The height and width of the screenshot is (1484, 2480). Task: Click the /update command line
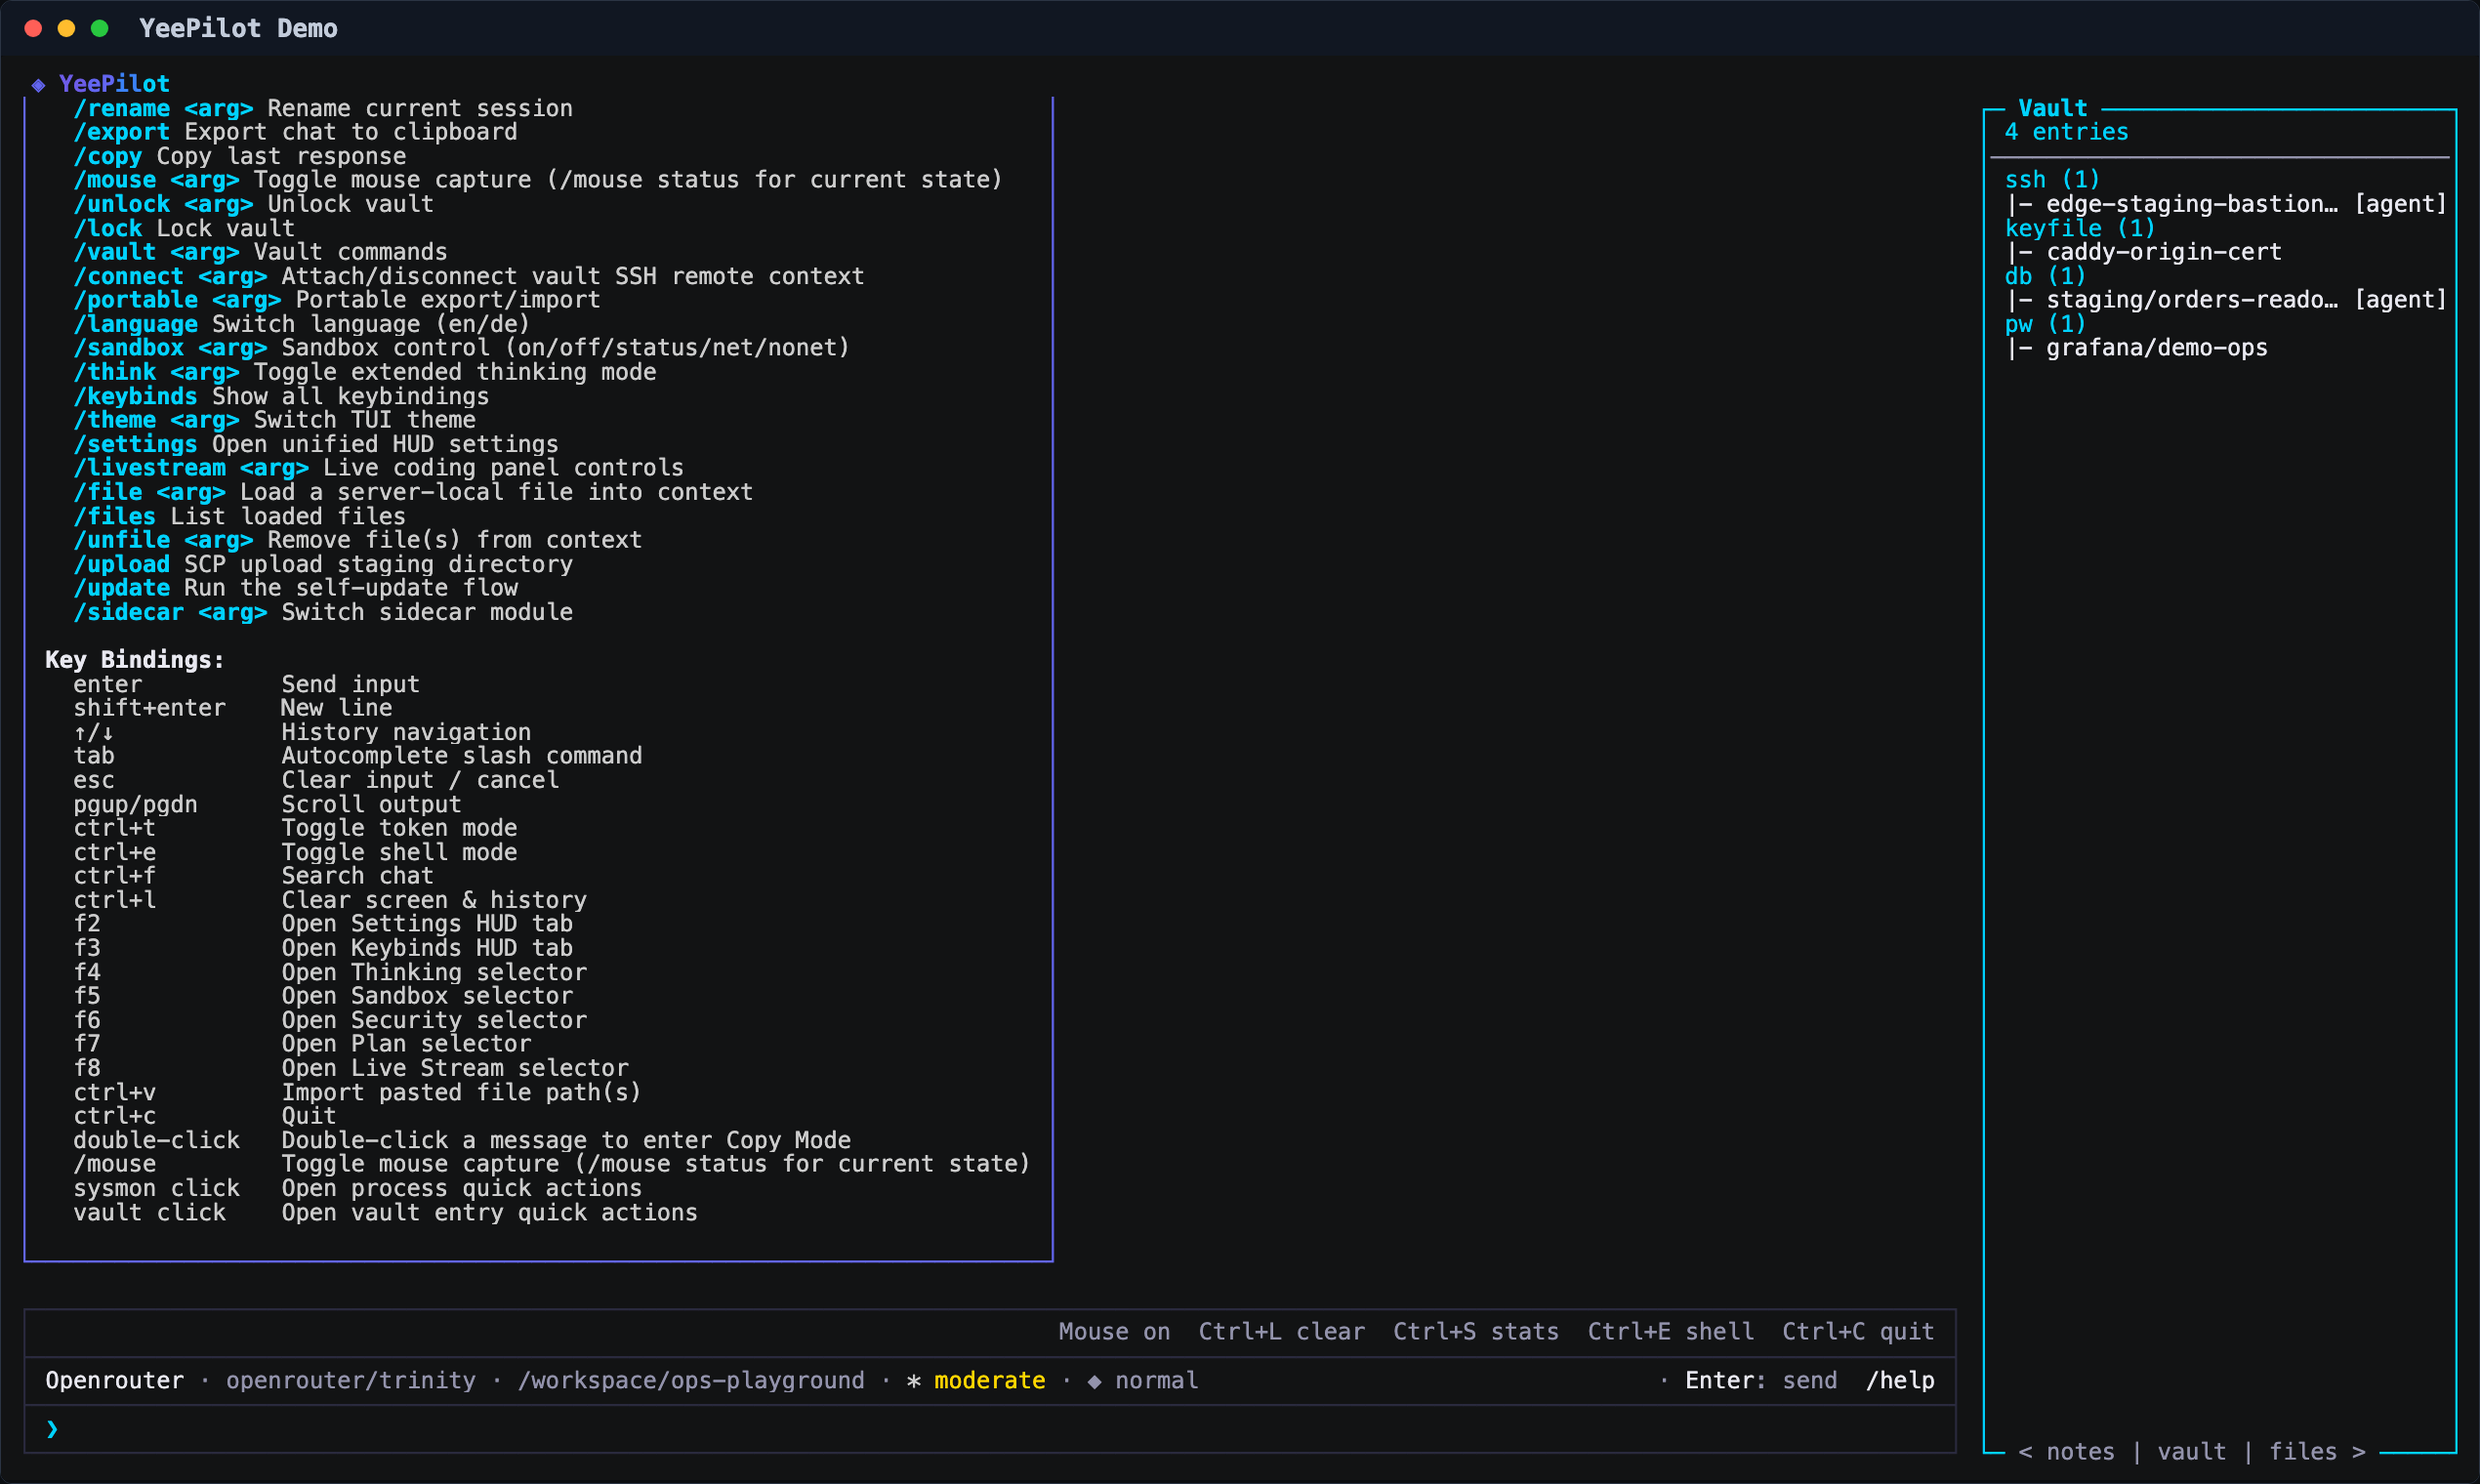pos(295,588)
